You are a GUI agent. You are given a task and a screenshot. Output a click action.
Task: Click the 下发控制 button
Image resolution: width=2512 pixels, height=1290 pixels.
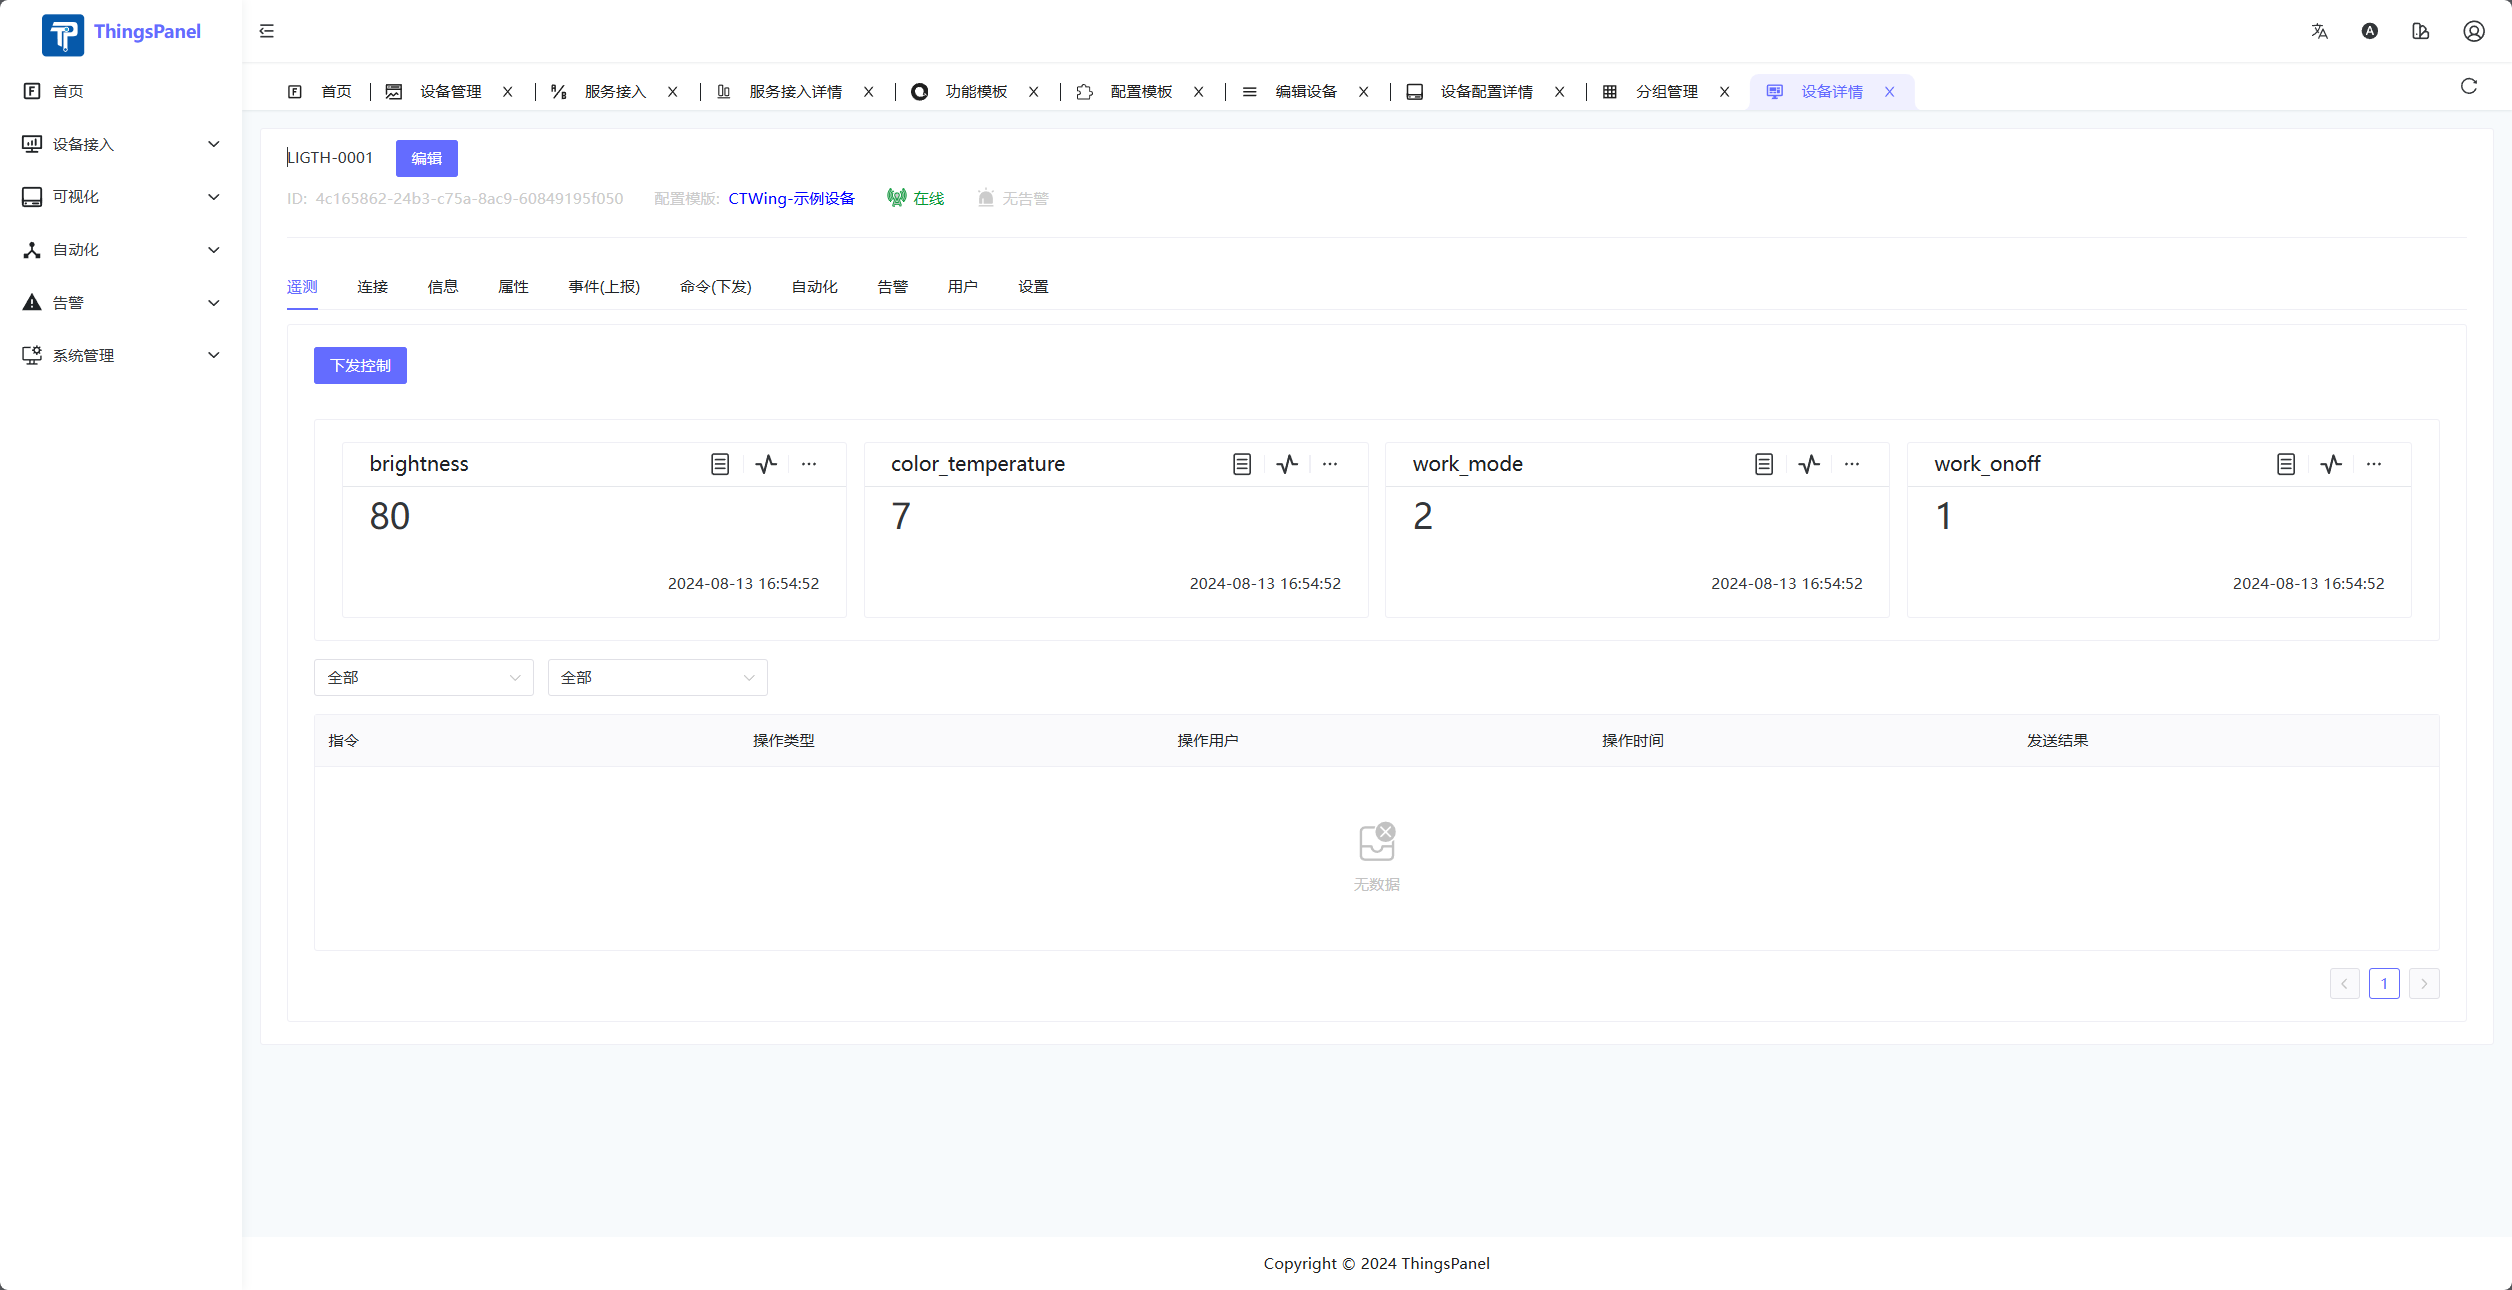(360, 365)
